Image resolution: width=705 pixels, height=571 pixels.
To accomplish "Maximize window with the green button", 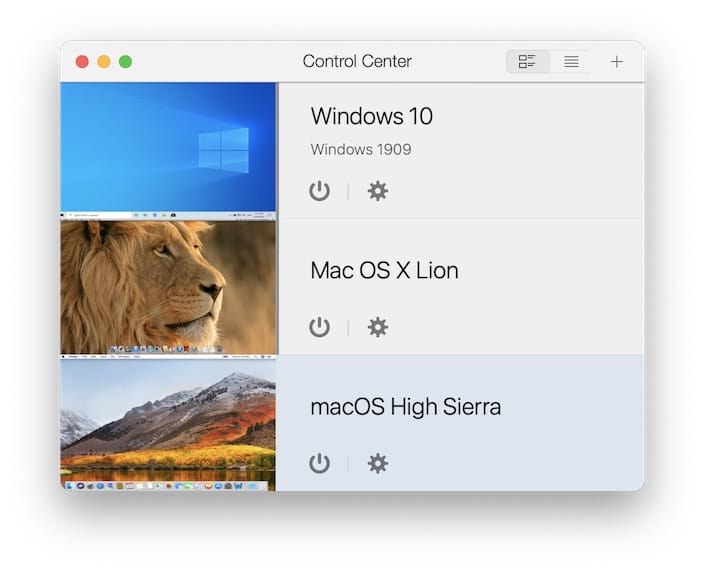I will (126, 62).
